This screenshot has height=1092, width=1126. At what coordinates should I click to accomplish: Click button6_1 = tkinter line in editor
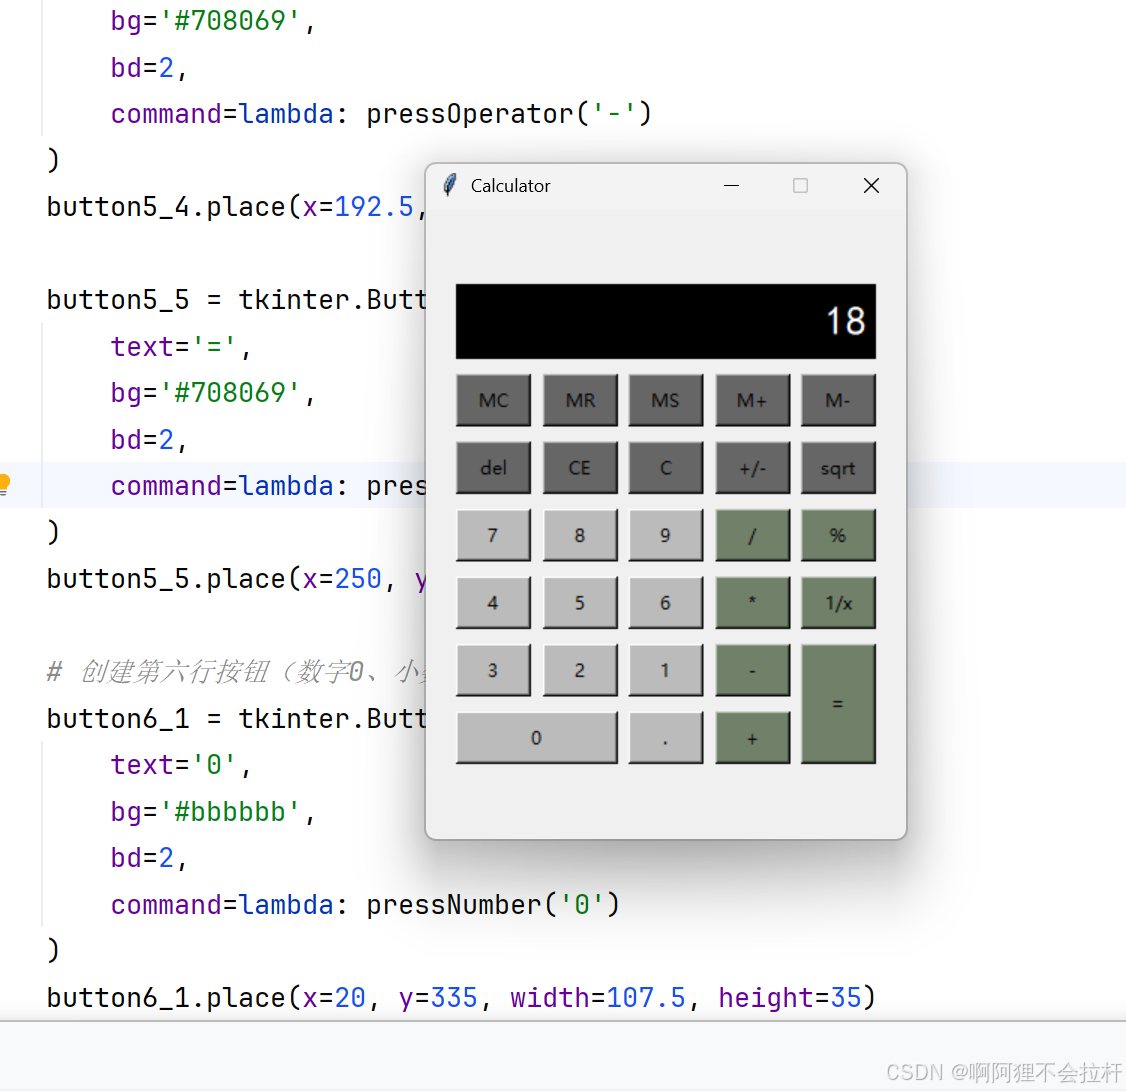[x=237, y=719]
